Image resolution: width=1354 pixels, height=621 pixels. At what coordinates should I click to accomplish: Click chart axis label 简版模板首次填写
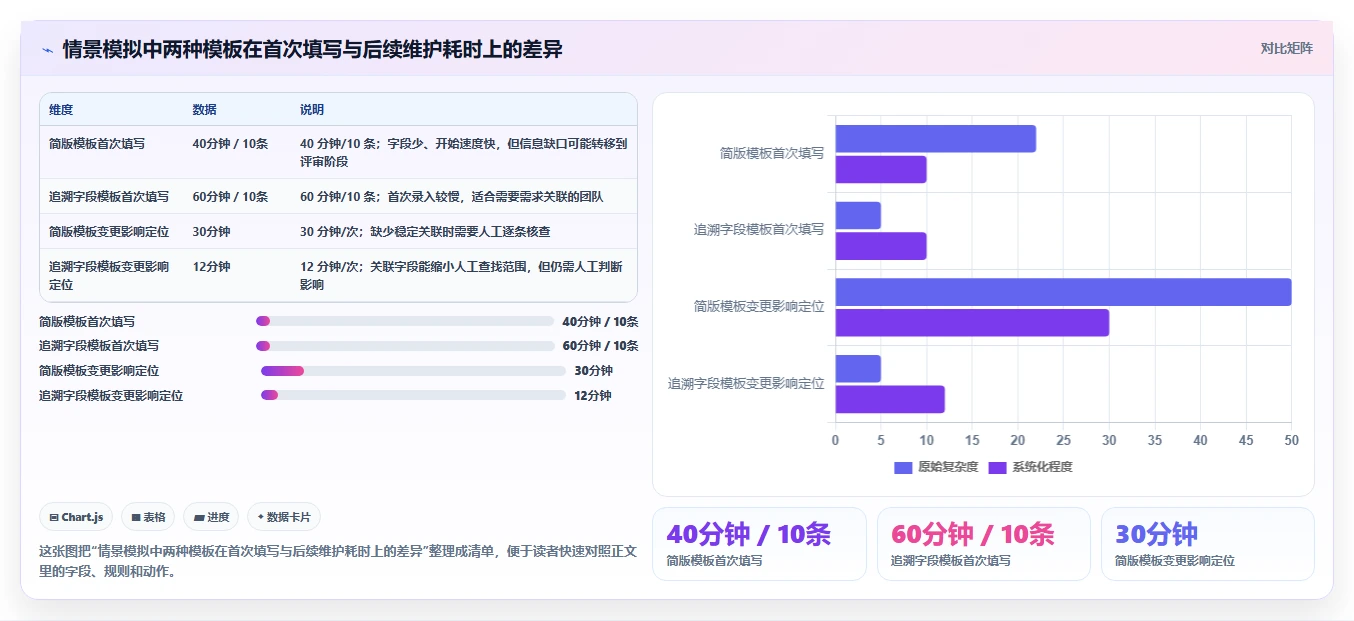tap(772, 154)
